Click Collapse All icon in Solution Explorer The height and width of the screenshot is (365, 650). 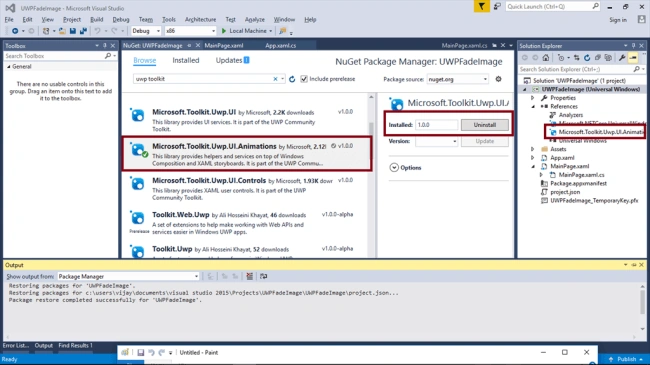click(x=597, y=58)
